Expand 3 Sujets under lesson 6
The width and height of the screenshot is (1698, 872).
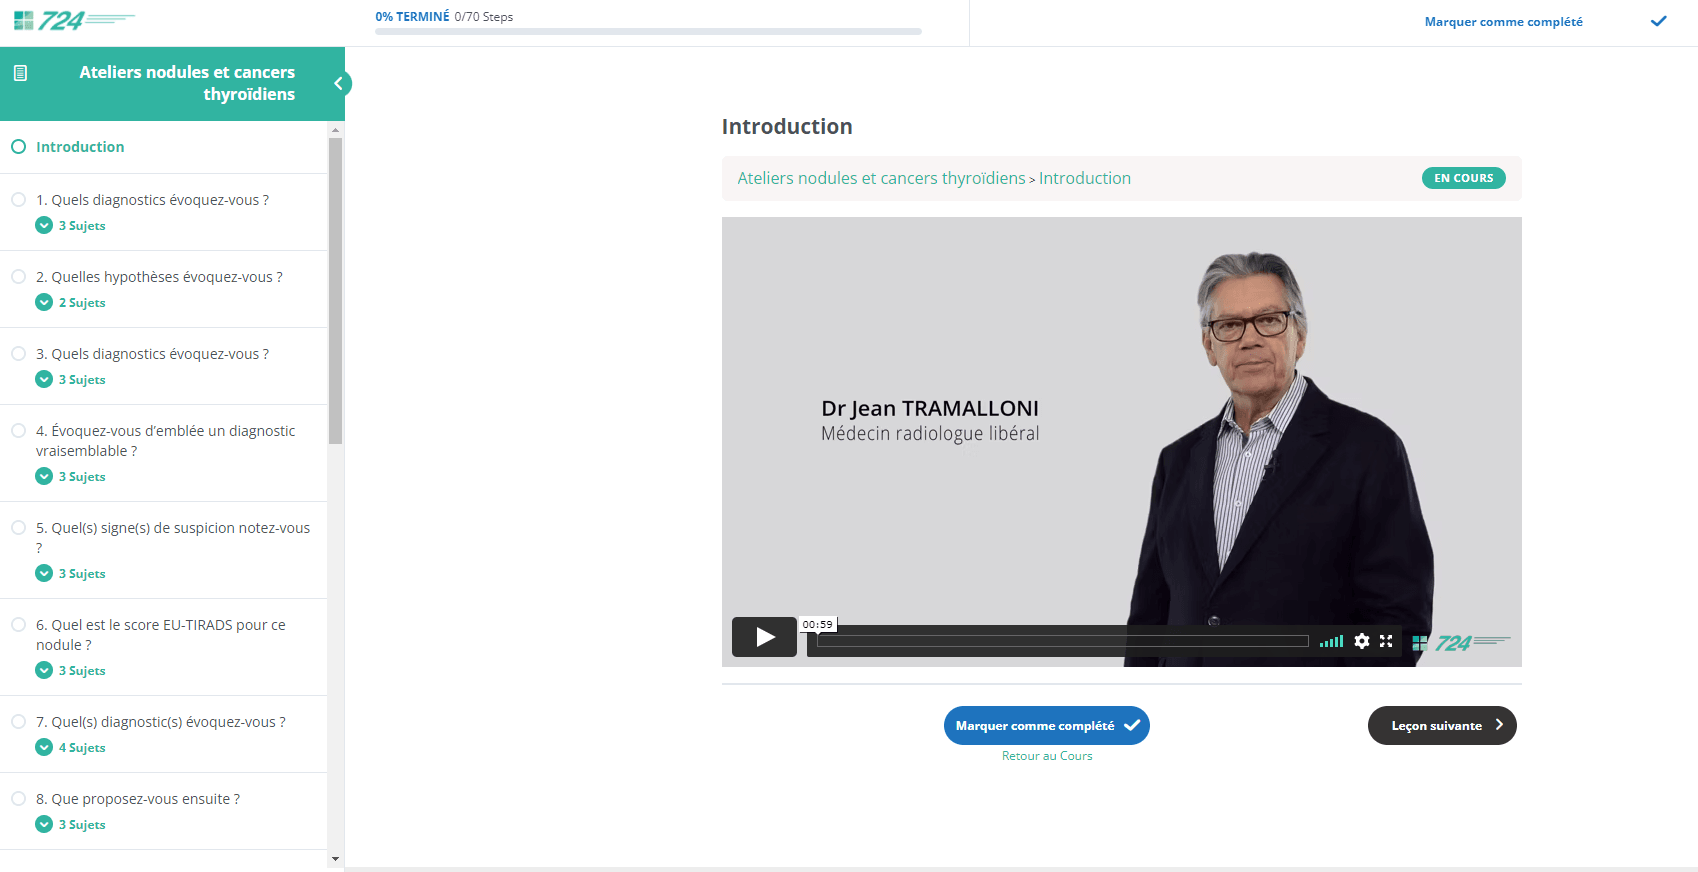(x=70, y=671)
